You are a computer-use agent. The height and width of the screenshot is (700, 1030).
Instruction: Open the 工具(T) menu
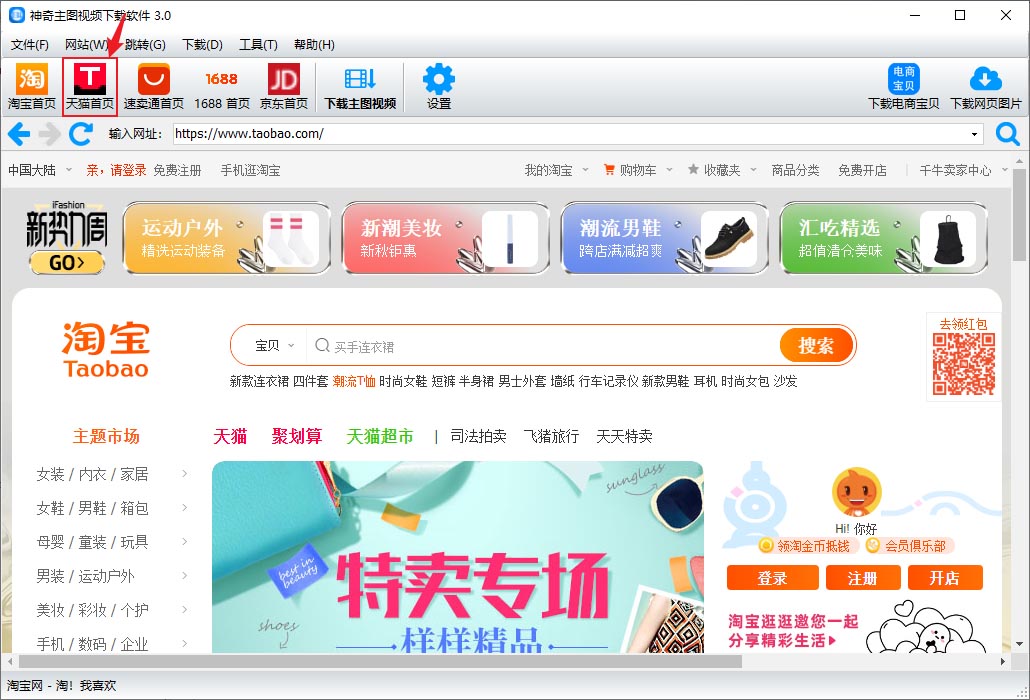258,45
